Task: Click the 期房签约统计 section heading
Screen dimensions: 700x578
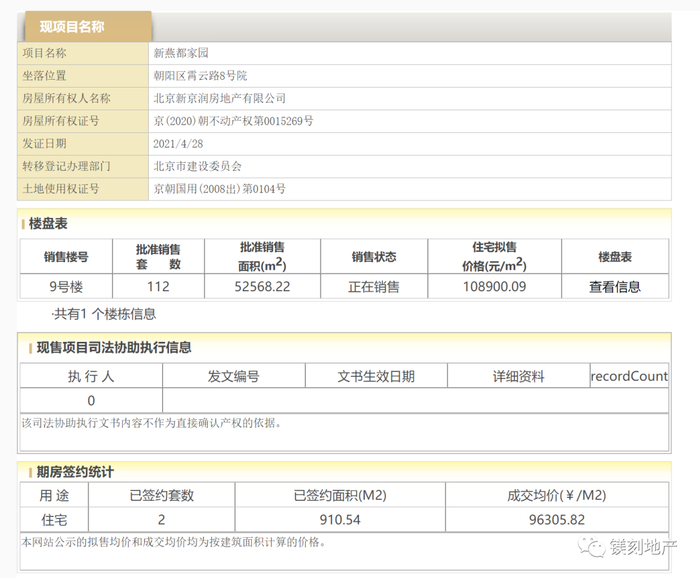Action: [75, 471]
